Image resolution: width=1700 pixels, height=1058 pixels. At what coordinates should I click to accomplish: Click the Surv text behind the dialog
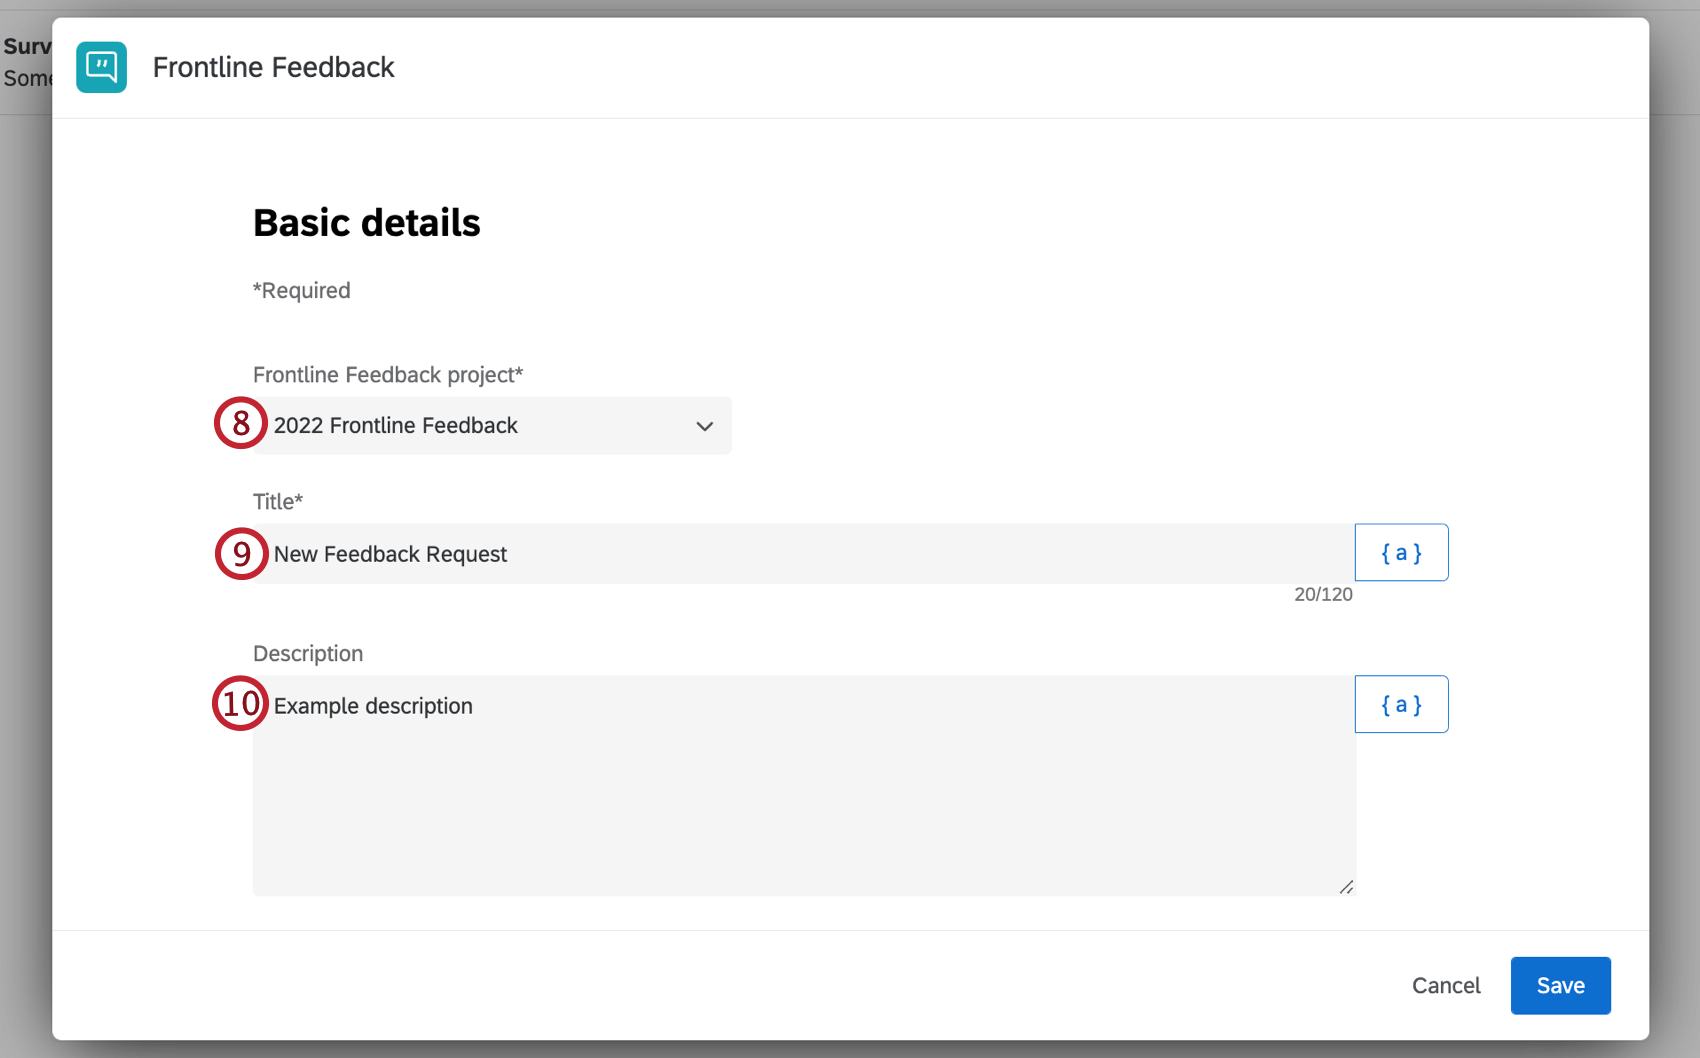[28, 46]
